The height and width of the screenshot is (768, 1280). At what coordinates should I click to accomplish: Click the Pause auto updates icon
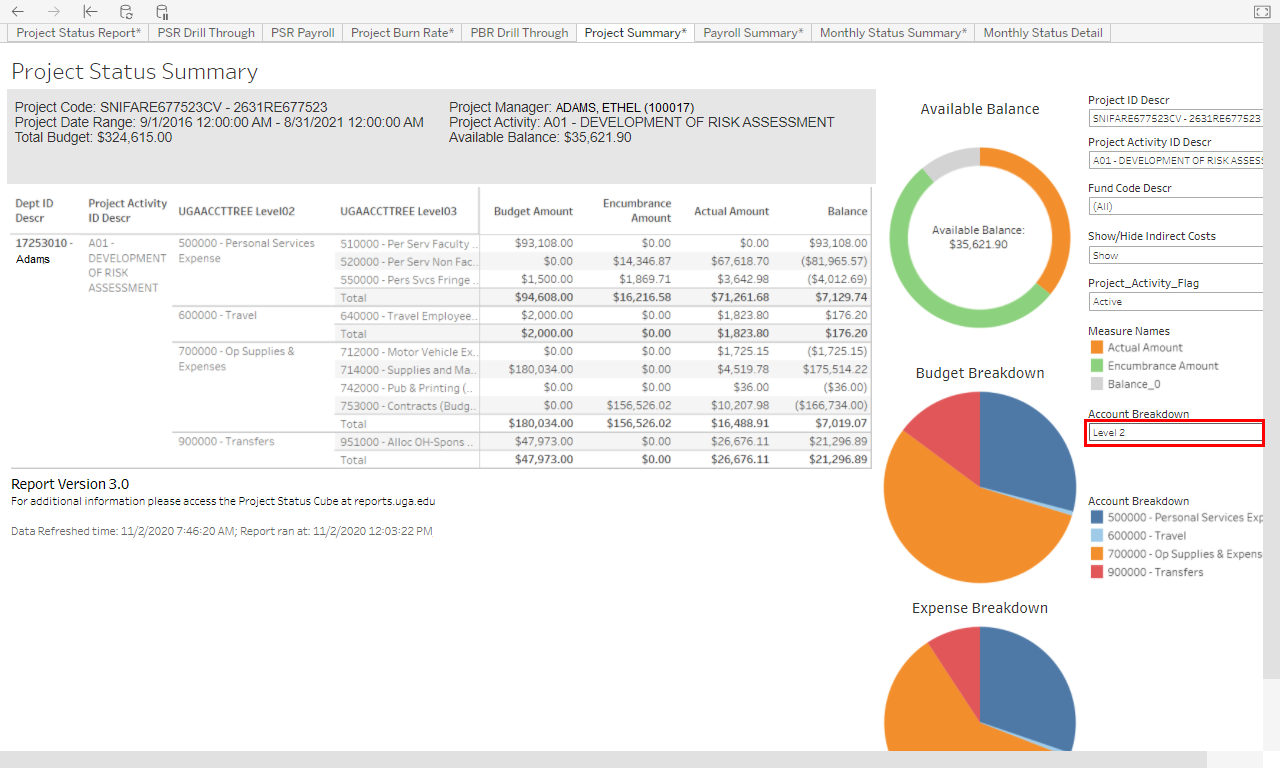[162, 12]
